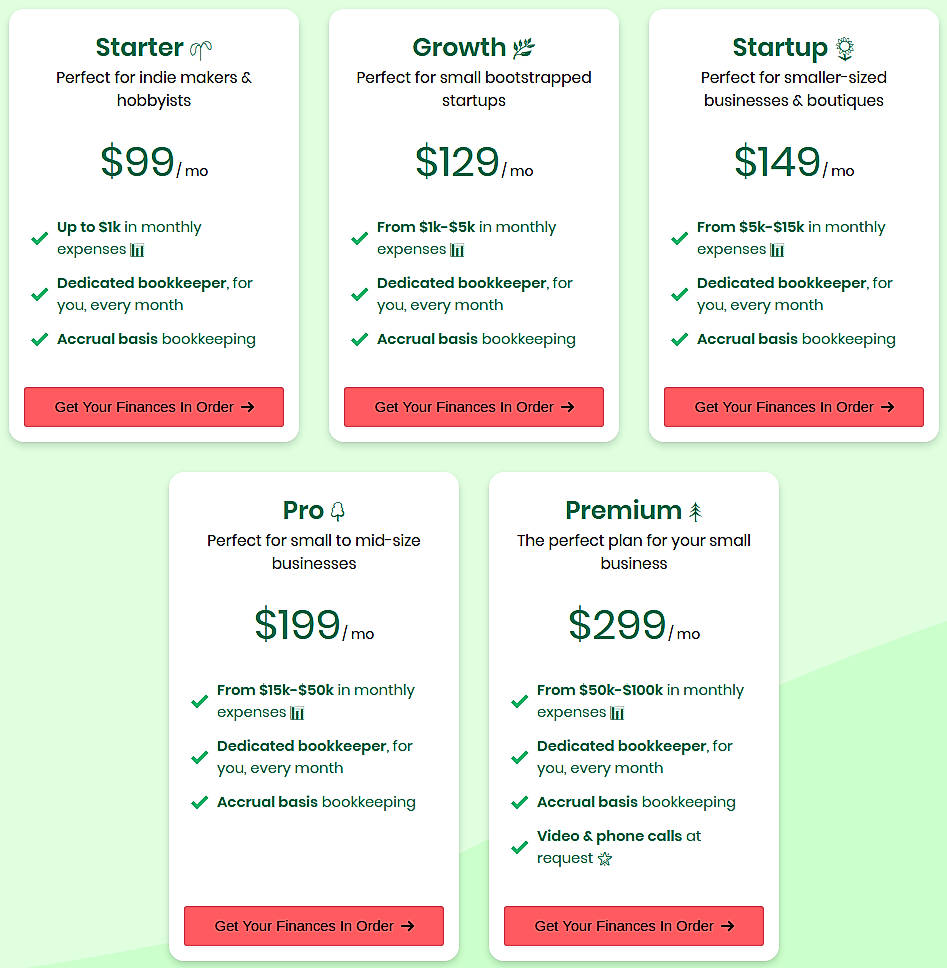Click 'Get Your Finances In Order' under Growth plan

coord(473,407)
